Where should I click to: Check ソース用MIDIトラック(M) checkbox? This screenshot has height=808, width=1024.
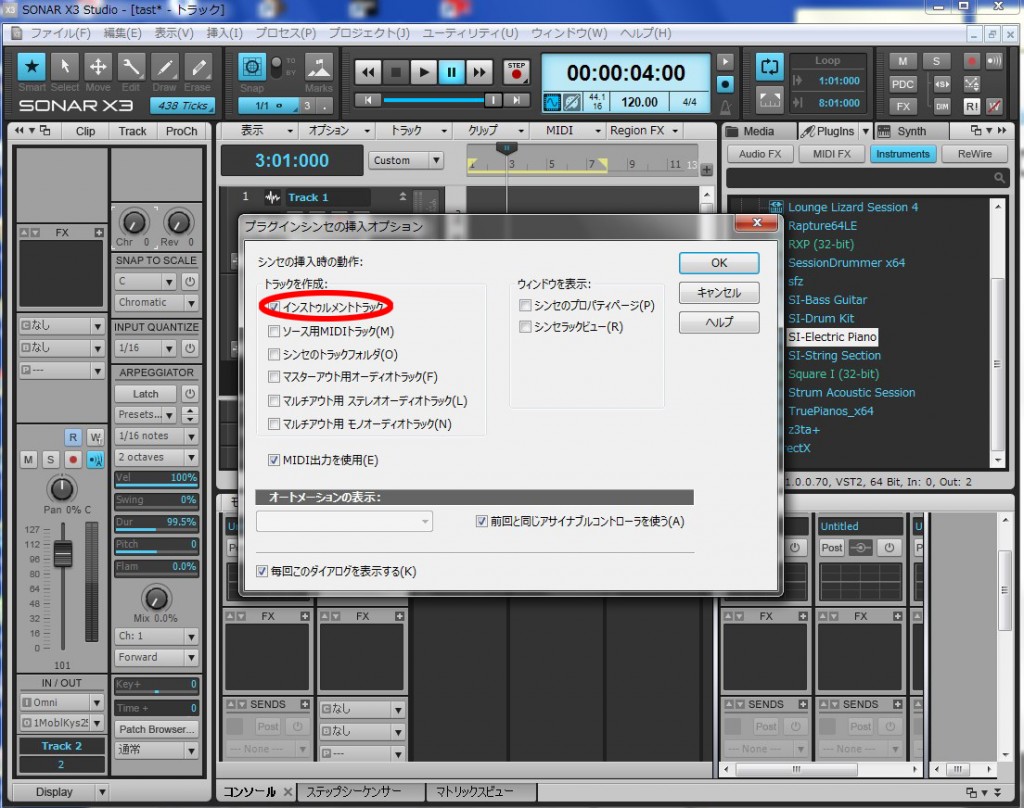(274, 331)
